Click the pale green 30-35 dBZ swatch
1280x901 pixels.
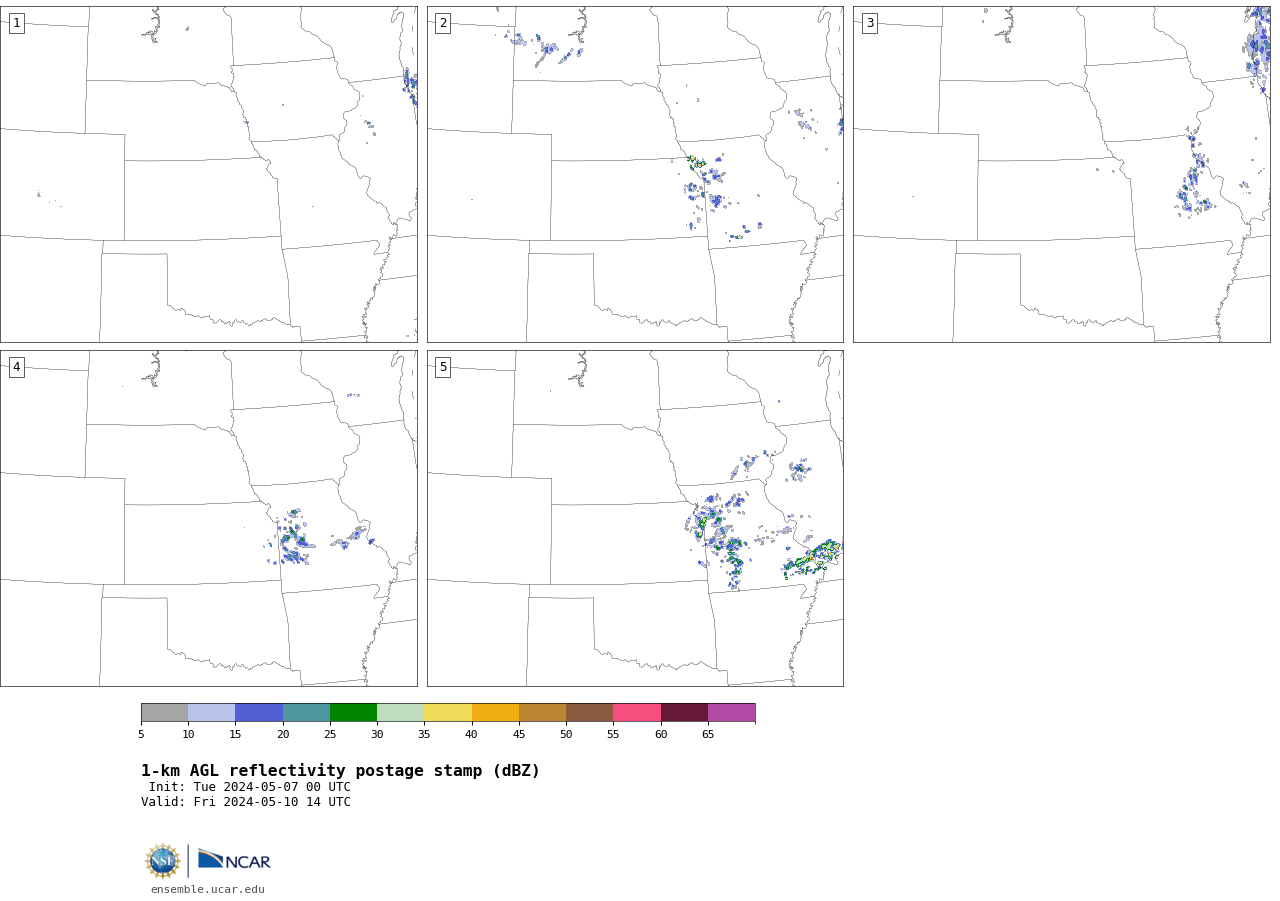click(x=401, y=712)
